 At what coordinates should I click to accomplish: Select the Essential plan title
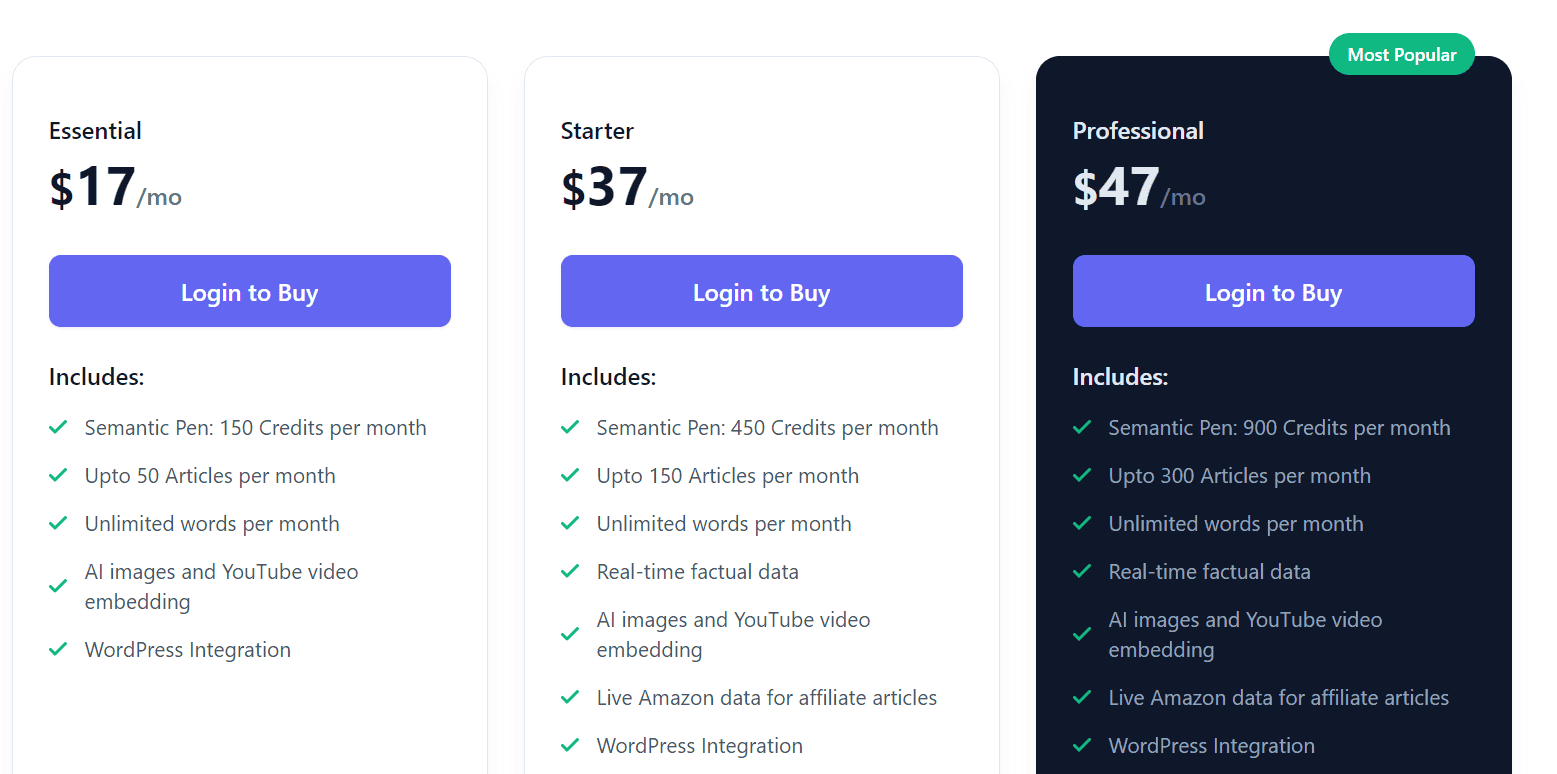[x=95, y=131]
